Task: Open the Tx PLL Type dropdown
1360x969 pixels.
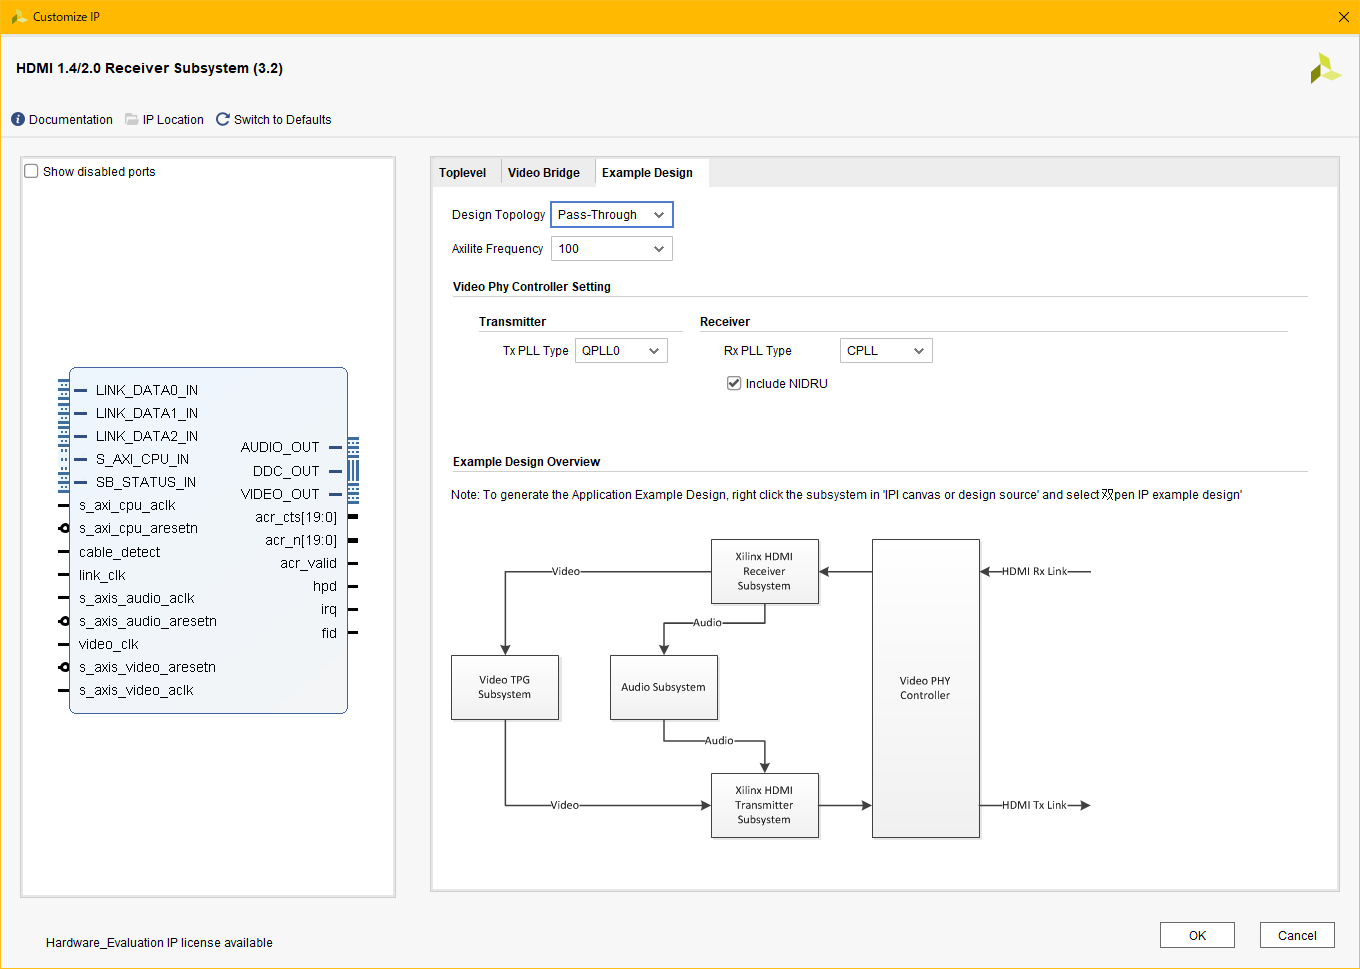Action: point(621,351)
